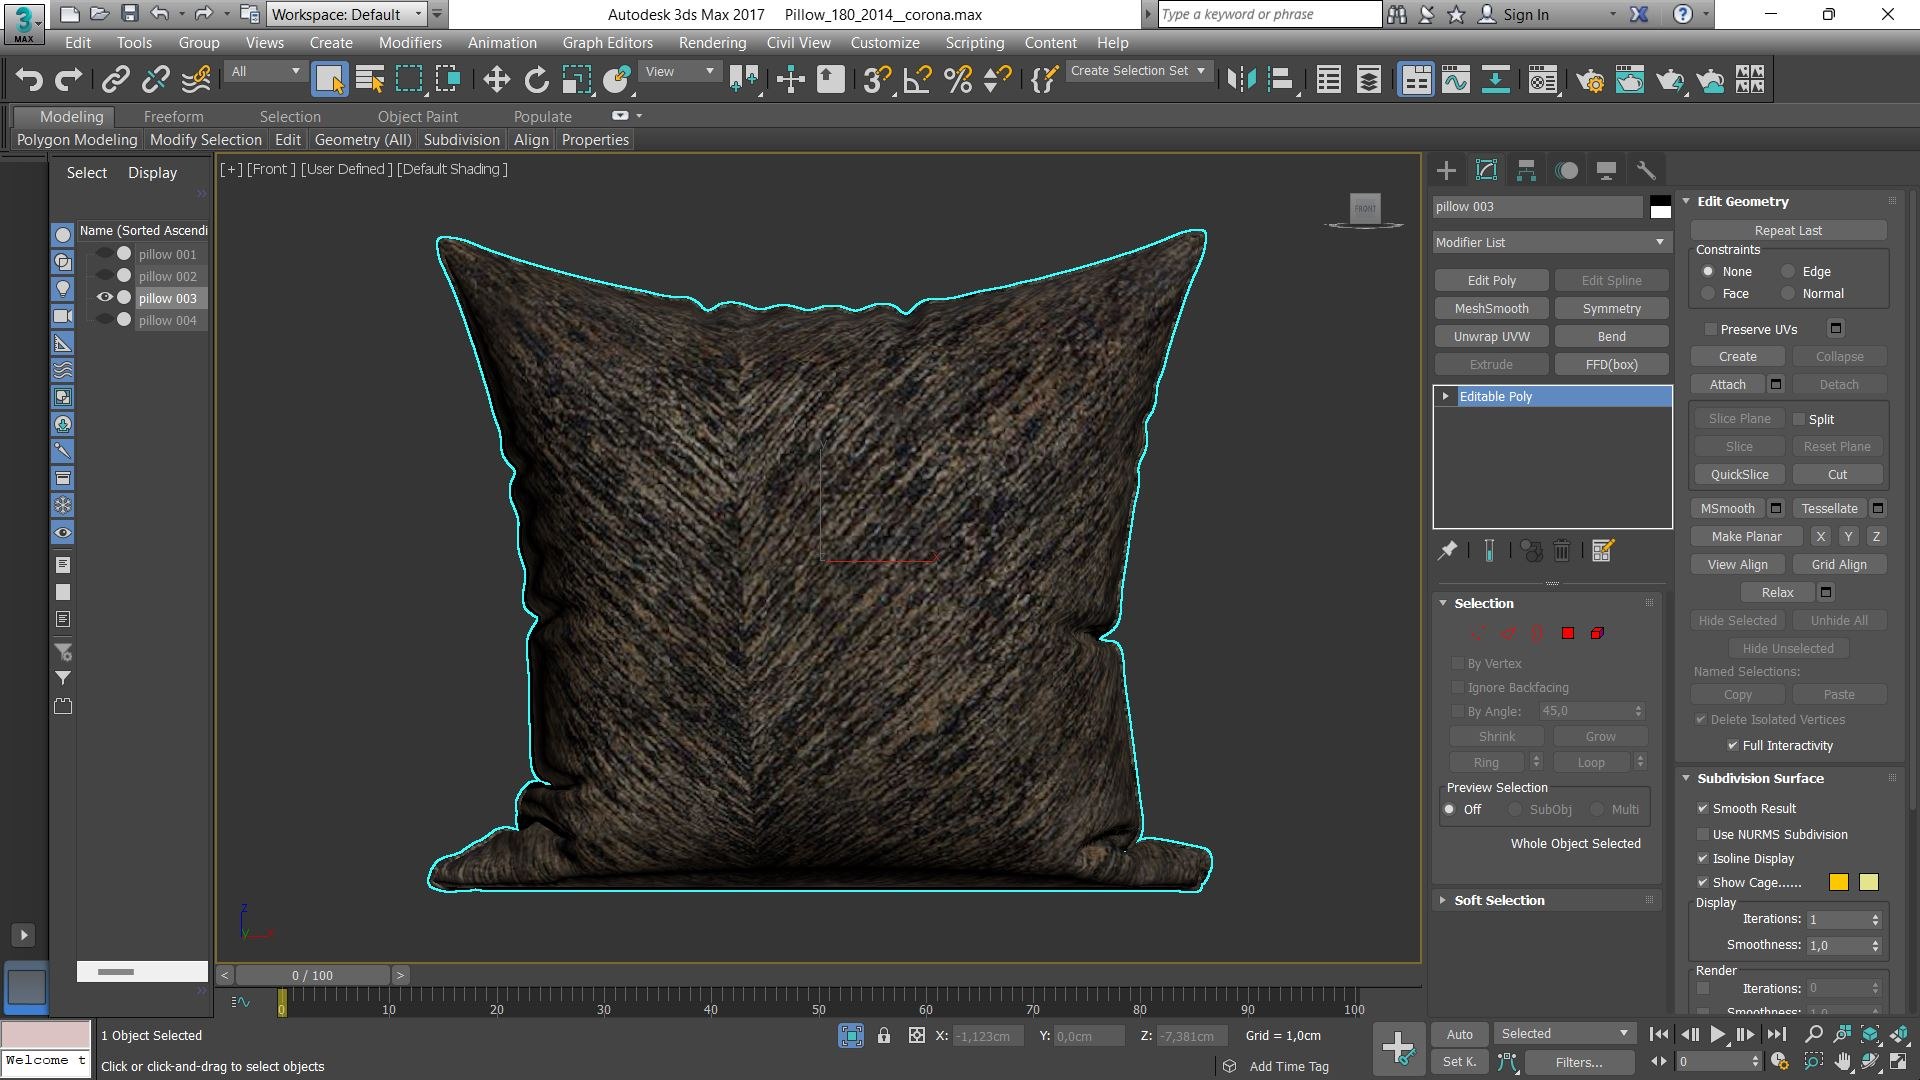The height and width of the screenshot is (1080, 1920).
Task: Uncheck the Isoline Display checkbox
Action: 1703,858
